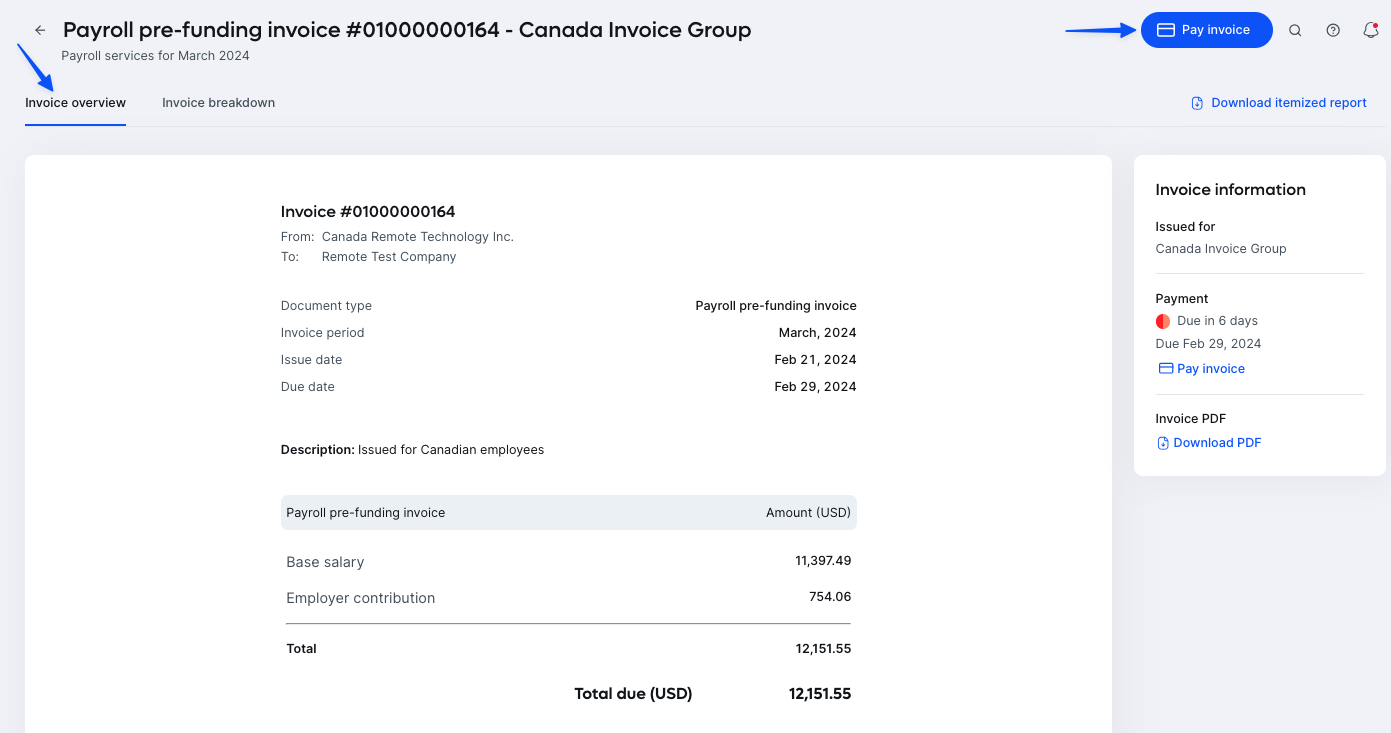The width and height of the screenshot is (1391, 733).
Task: Check notifications via the bell icon
Action: point(1371,30)
